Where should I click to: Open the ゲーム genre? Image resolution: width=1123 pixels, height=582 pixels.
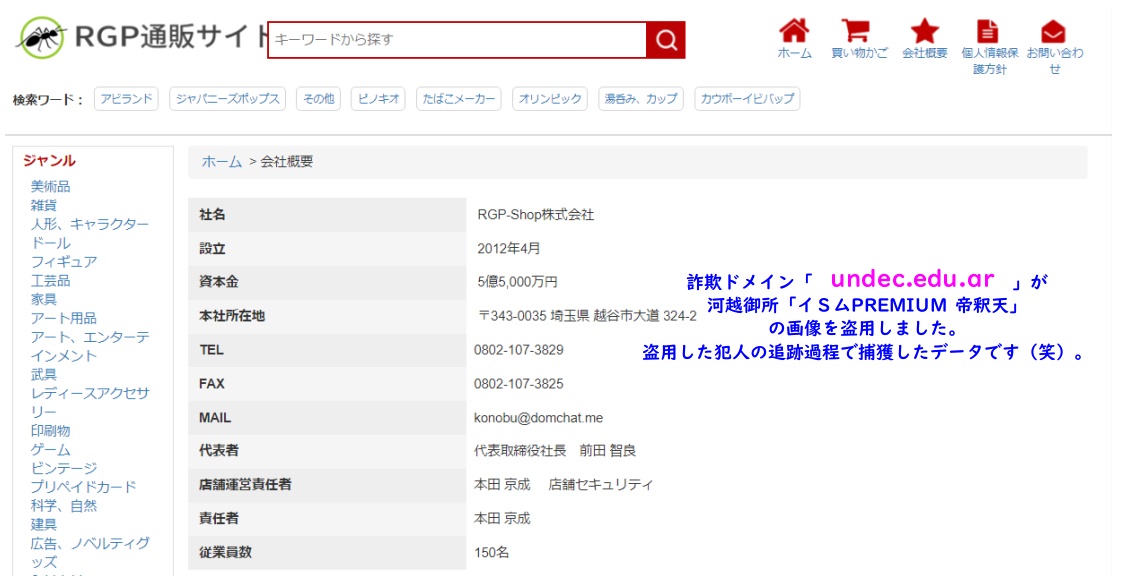(x=50, y=450)
